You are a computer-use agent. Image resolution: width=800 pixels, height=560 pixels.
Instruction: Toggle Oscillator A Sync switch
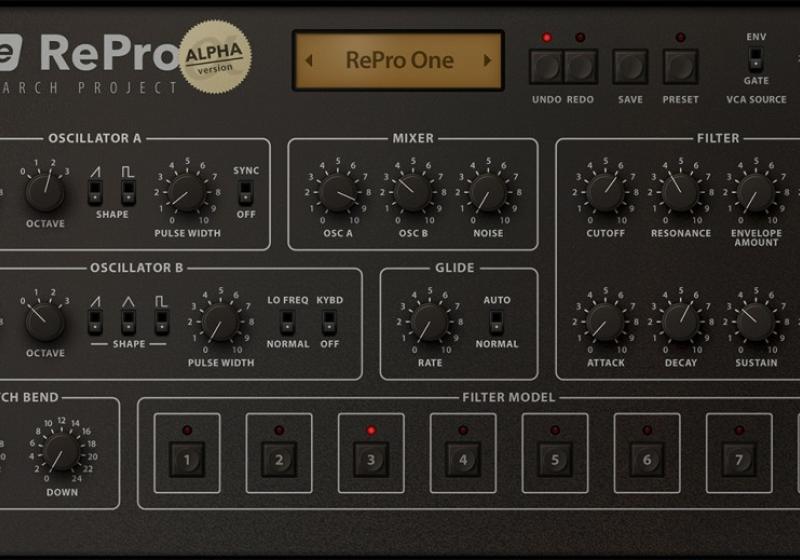click(x=246, y=192)
